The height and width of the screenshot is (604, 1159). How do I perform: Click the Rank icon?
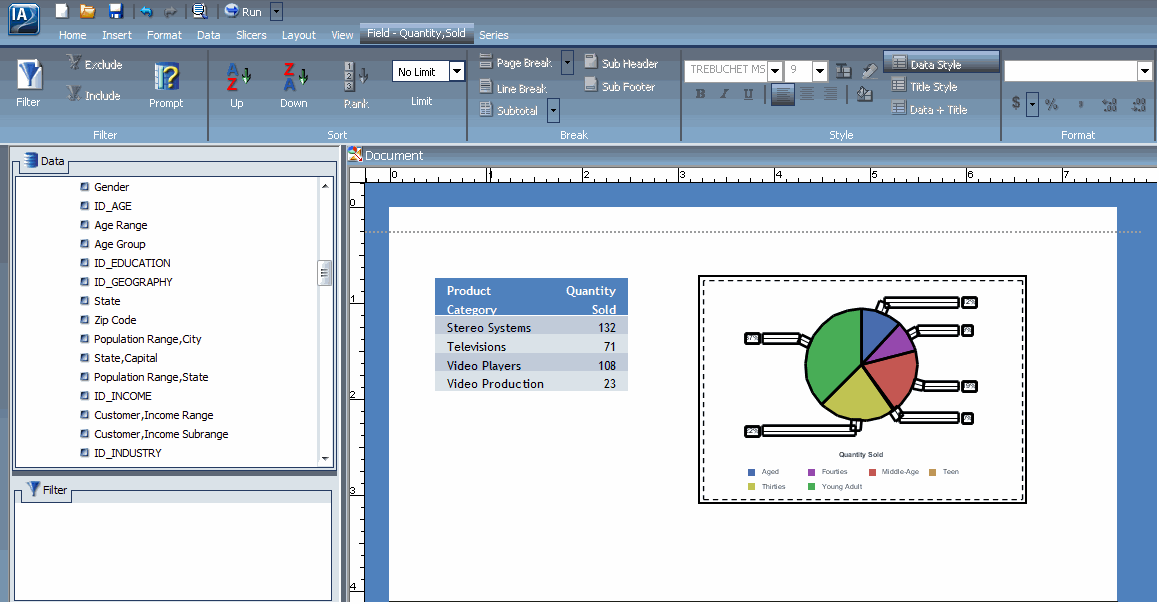(356, 77)
